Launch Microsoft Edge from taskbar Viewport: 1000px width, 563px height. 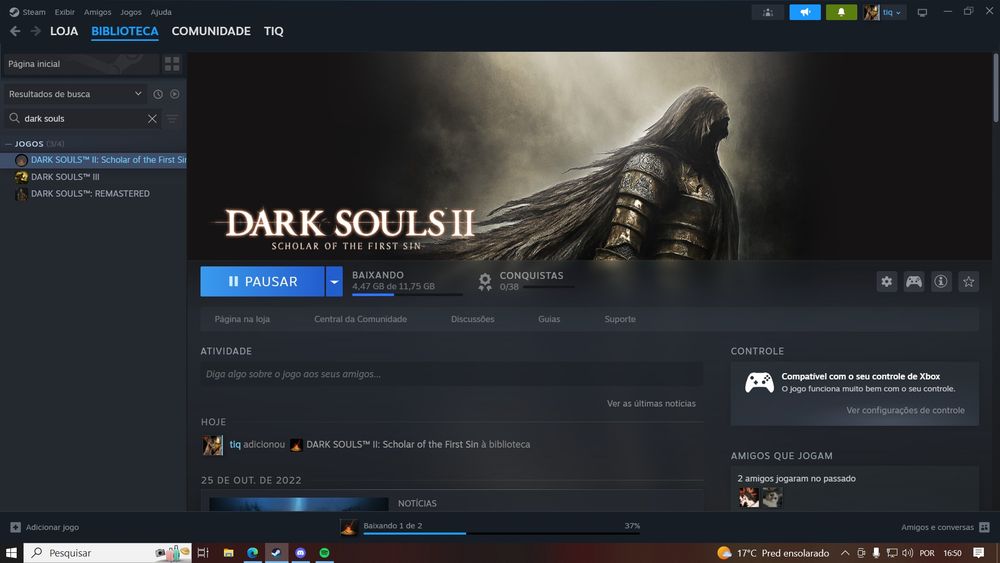[x=253, y=553]
